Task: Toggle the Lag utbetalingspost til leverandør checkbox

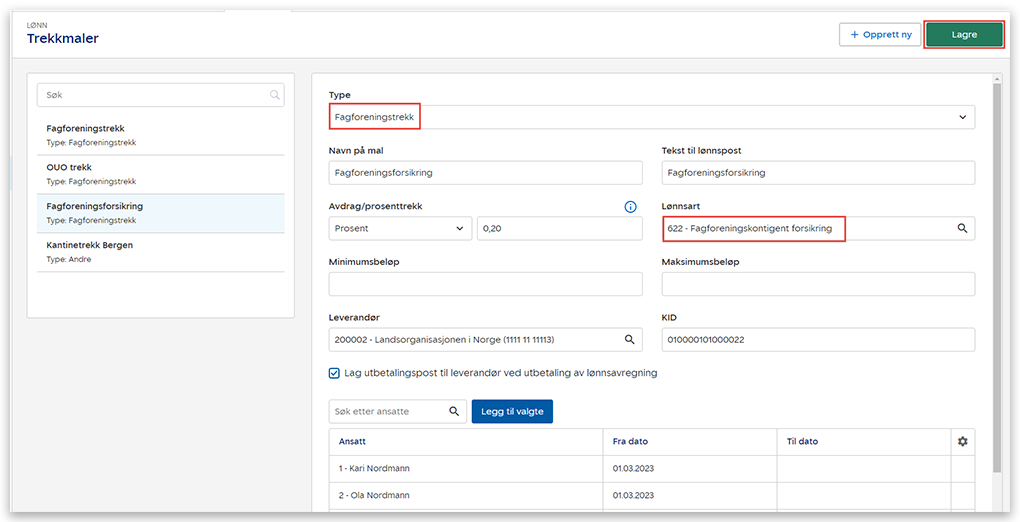Action: [x=334, y=373]
